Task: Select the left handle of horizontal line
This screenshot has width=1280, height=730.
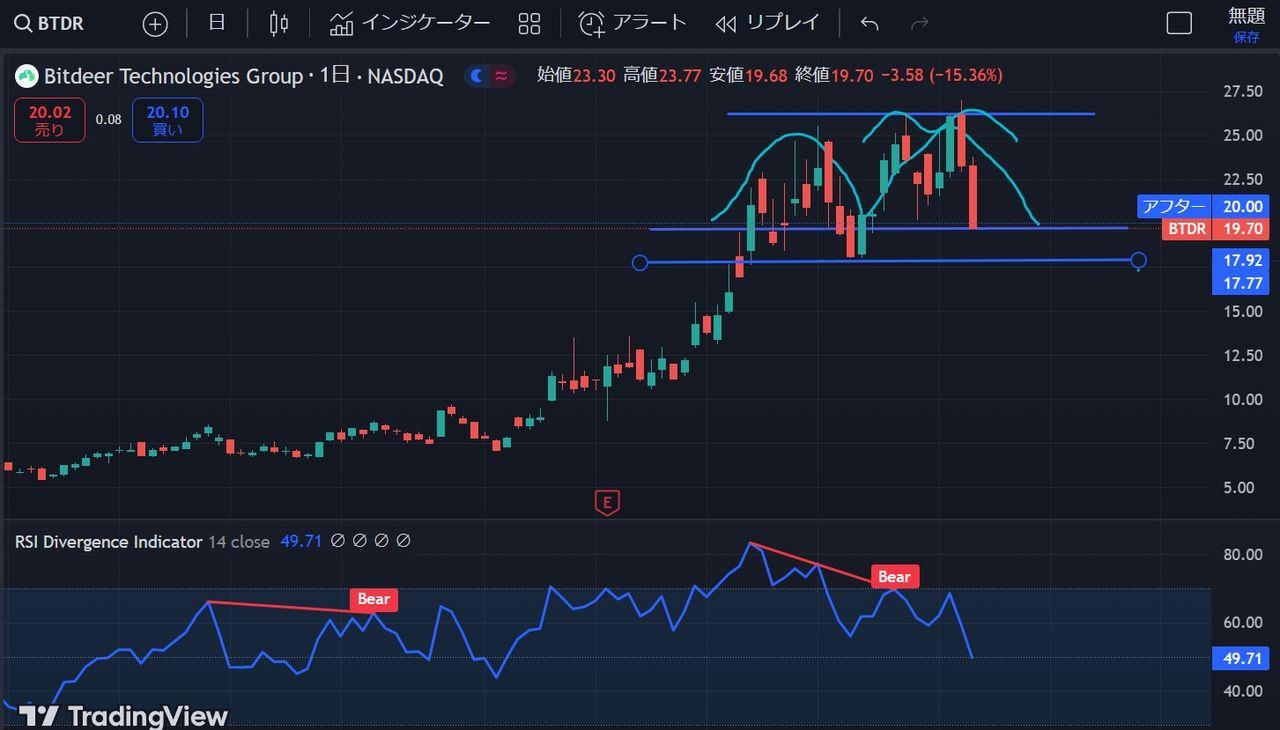Action: (641, 263)
